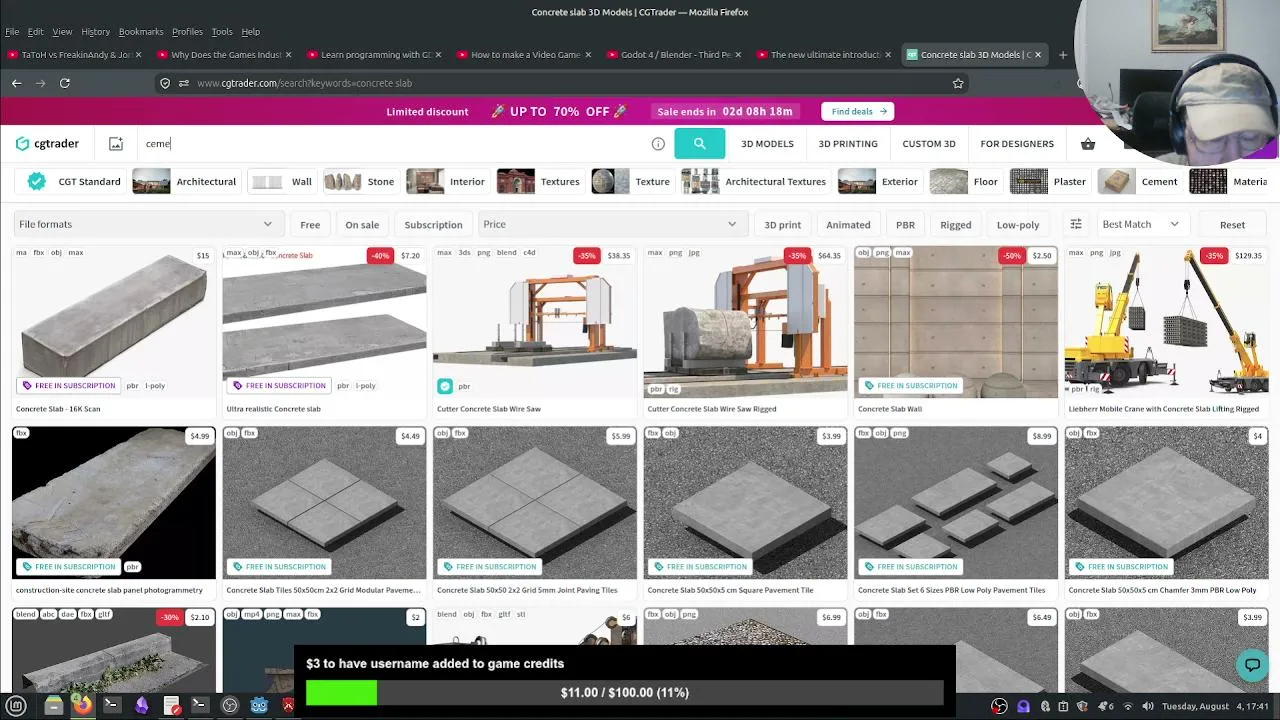Open the shopping basket

(1088, 144)
